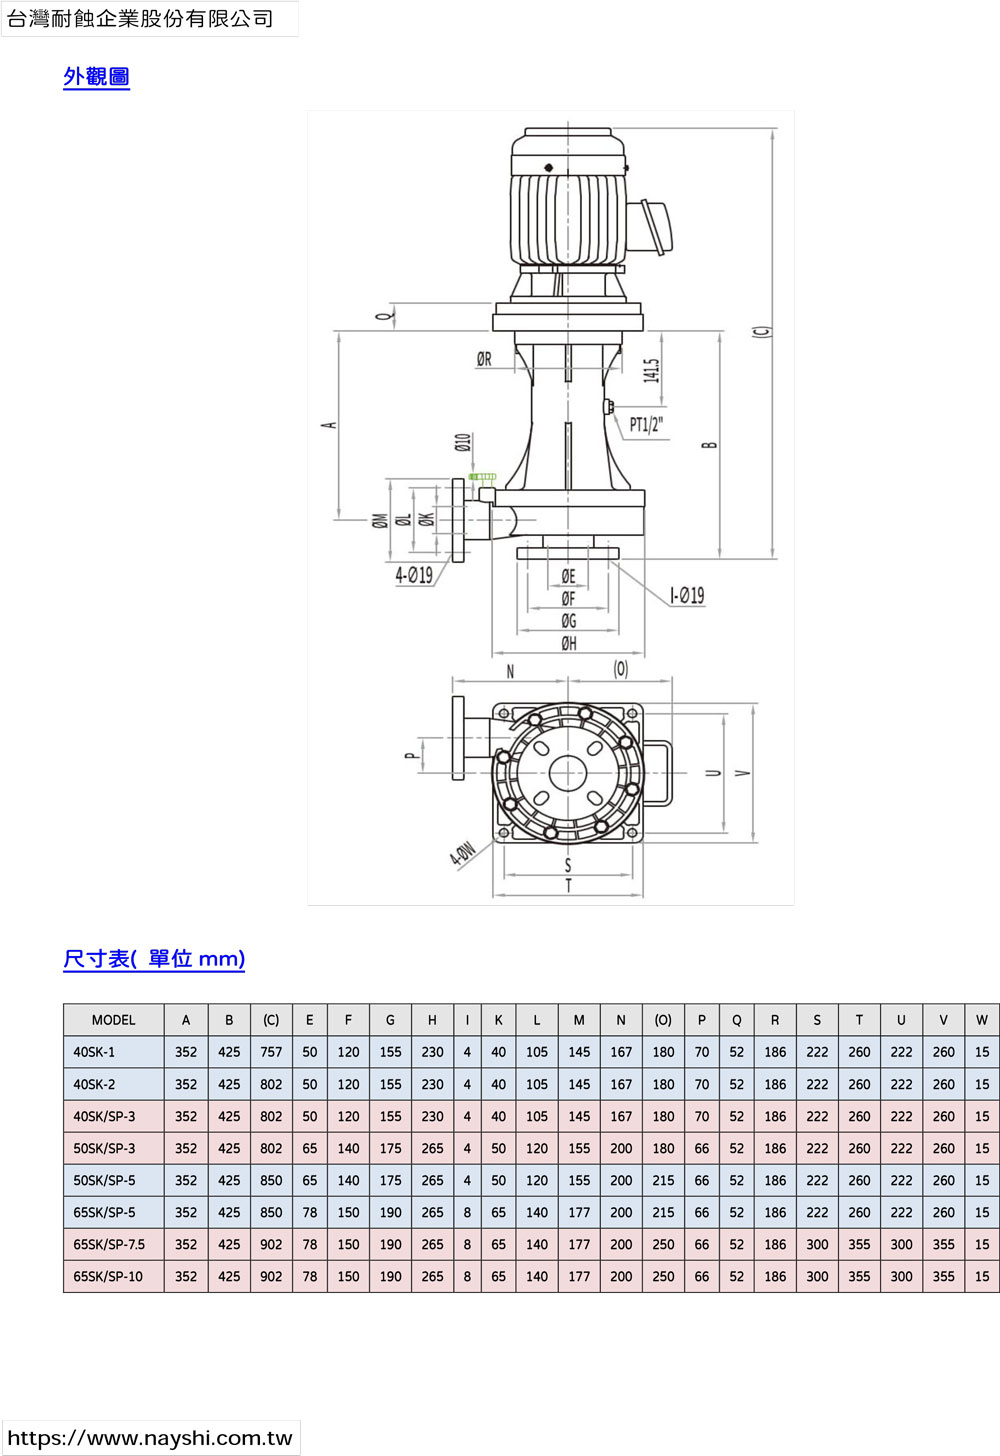The image size is (1000, 1456).
Task: Click the ØR label on the diagram
Action: (484, 359)
